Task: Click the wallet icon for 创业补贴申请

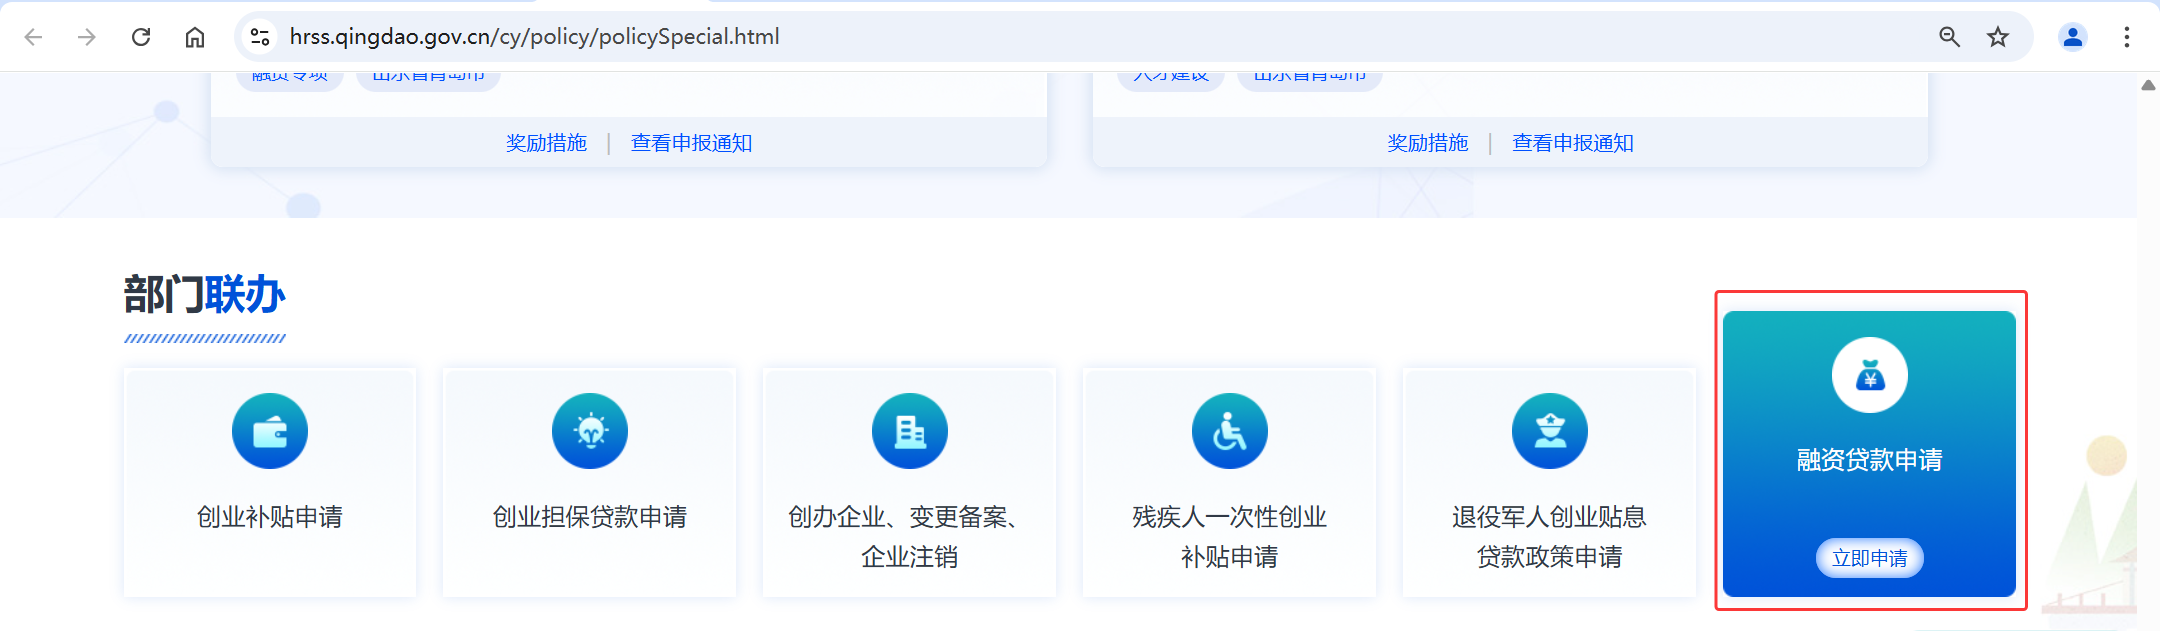Action: click(x=270, y=431)
